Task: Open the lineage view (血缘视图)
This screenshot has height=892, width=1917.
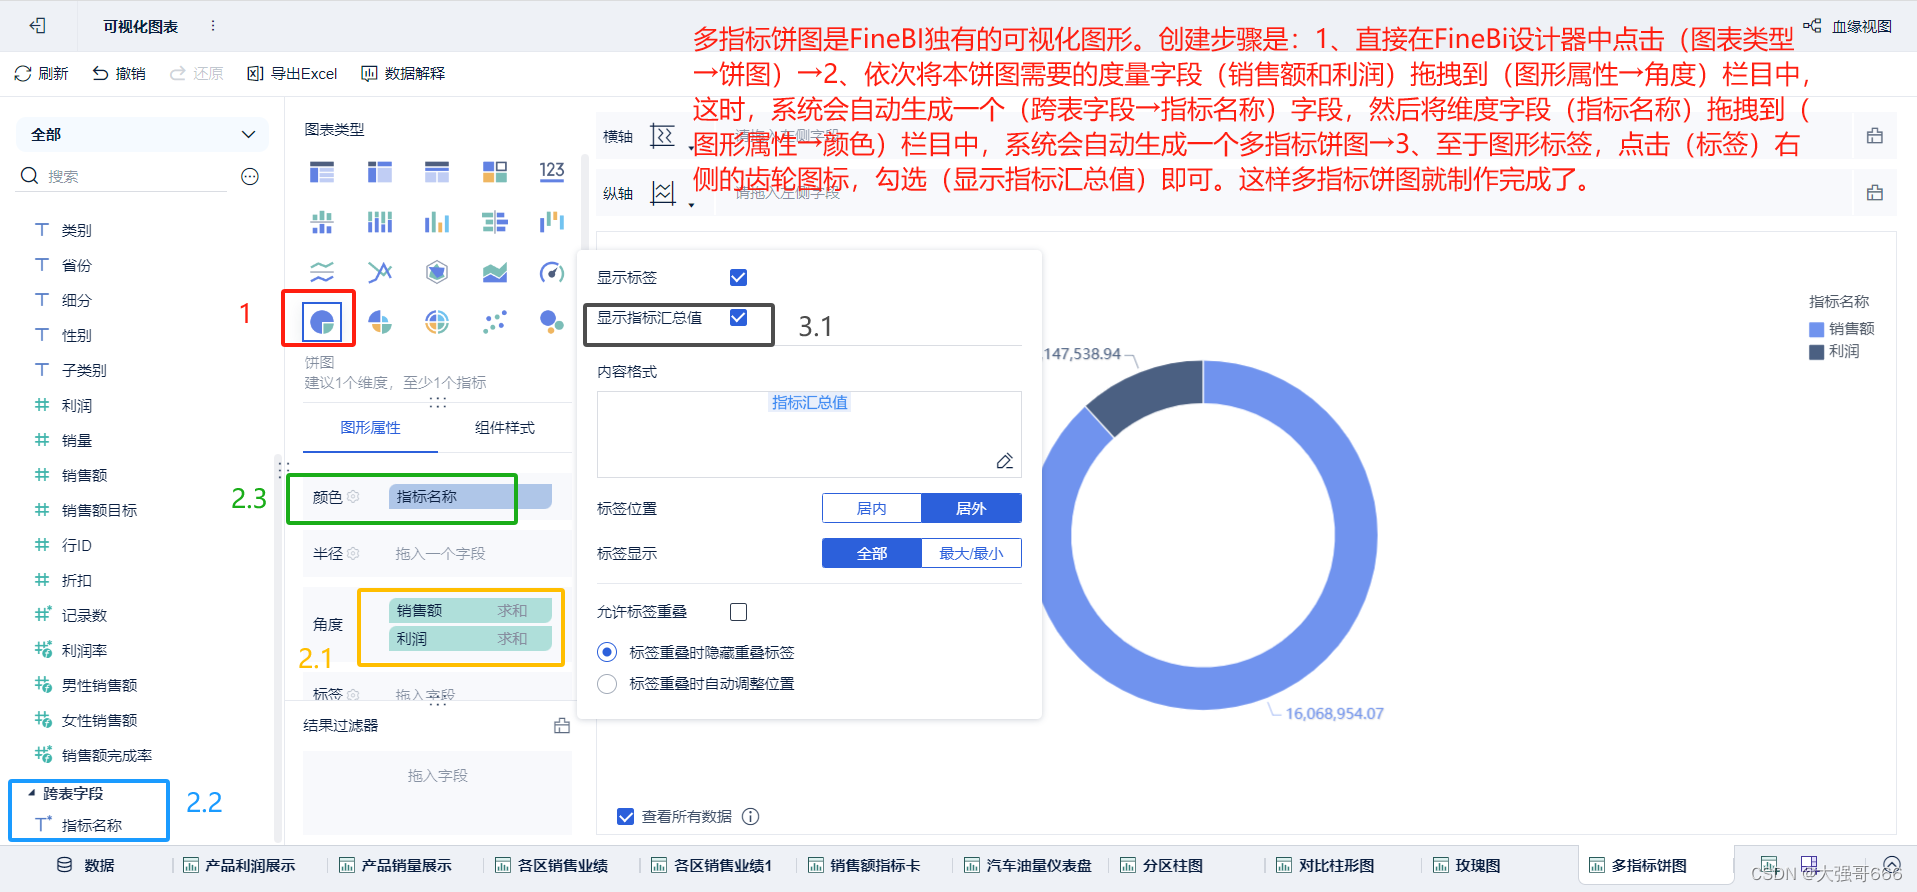Action: 1848,26
